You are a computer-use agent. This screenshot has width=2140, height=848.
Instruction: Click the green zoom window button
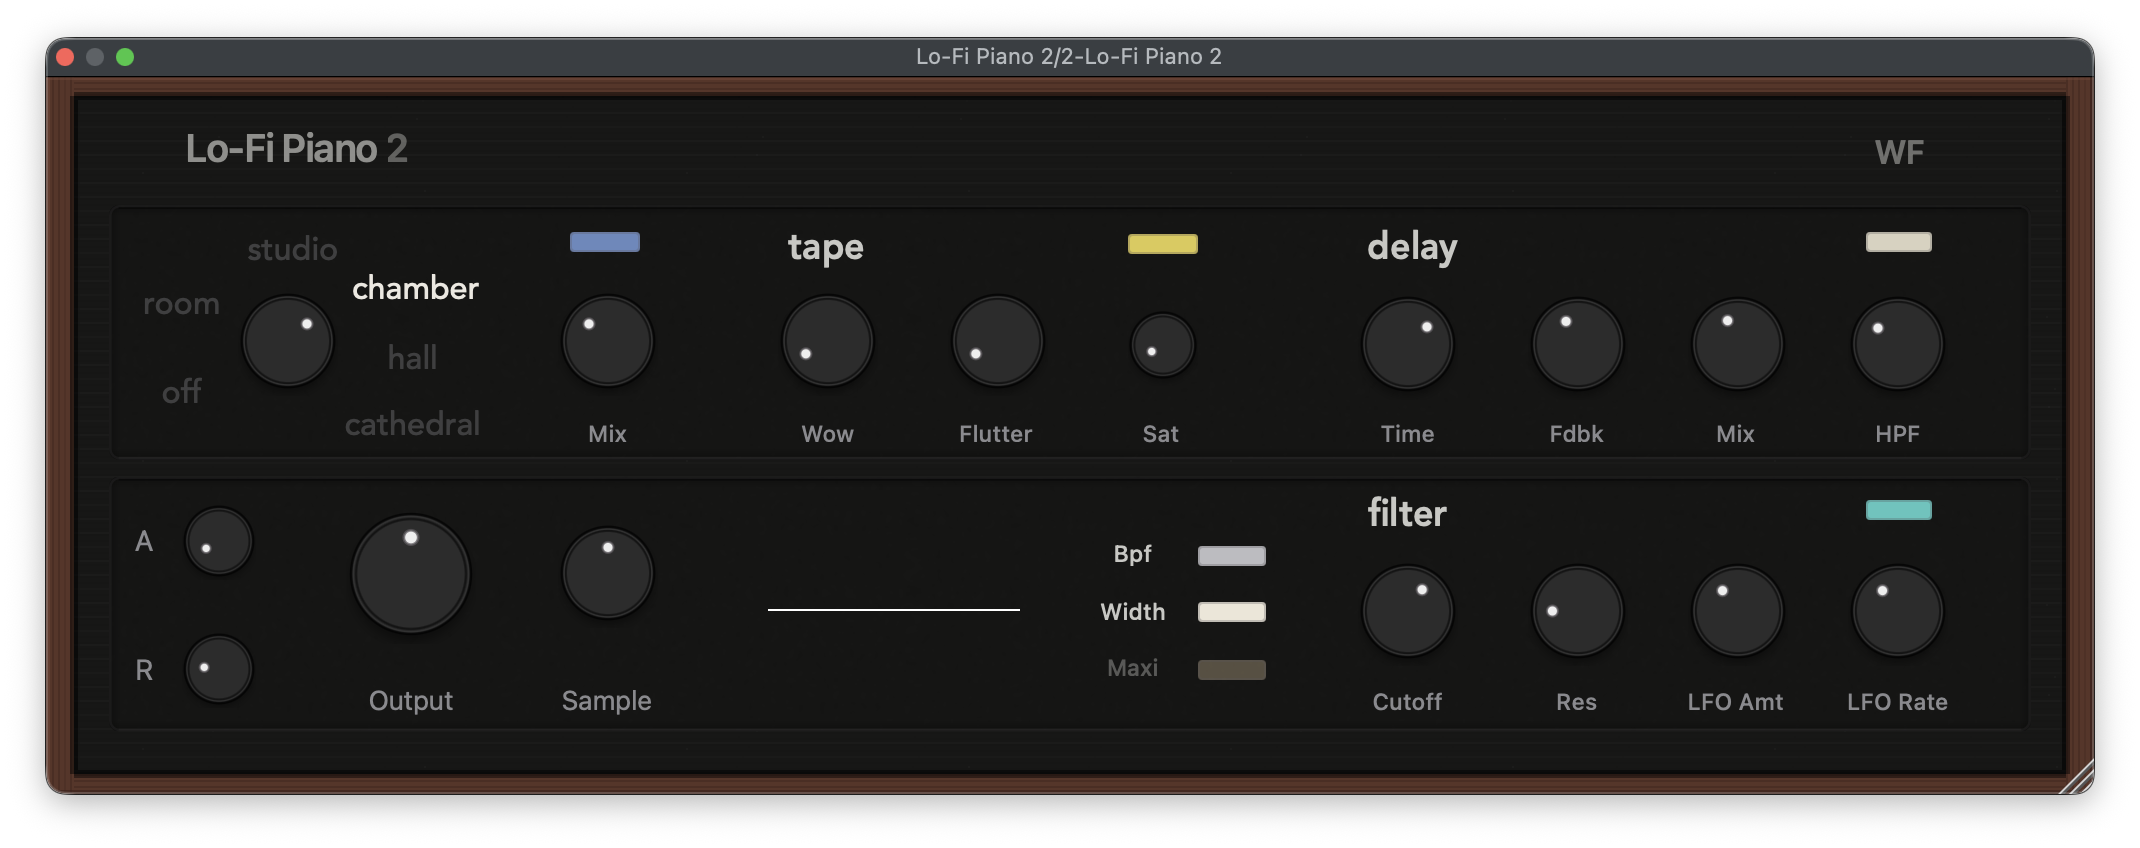point(125,57)
